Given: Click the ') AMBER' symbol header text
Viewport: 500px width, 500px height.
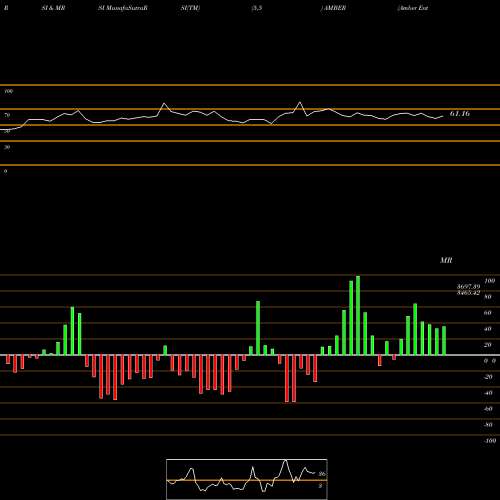Looking at the screenshot, I should point(333,8).
